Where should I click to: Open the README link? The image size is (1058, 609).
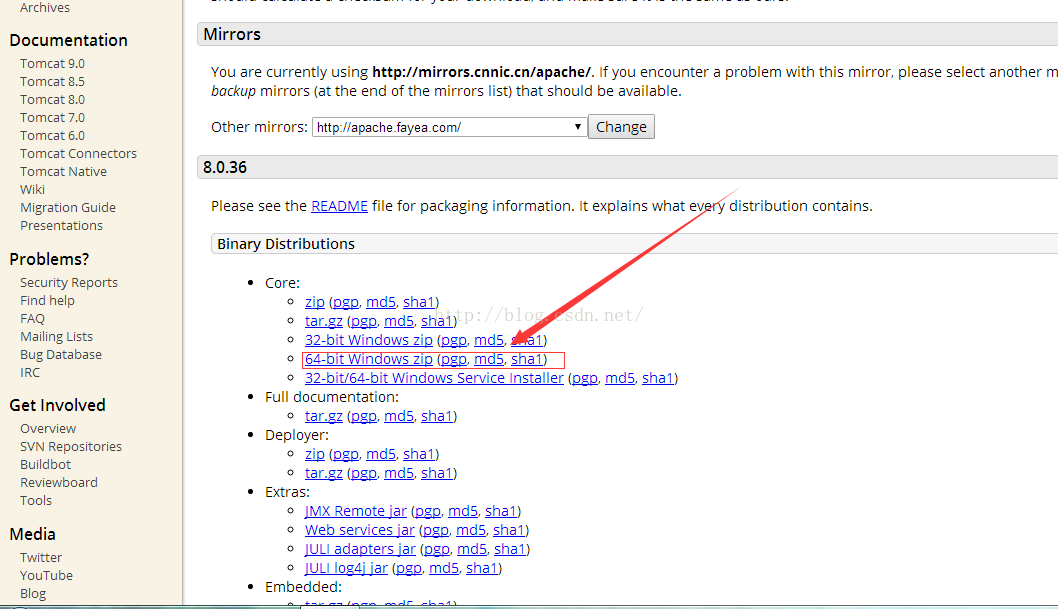click(x=339, y=206)
